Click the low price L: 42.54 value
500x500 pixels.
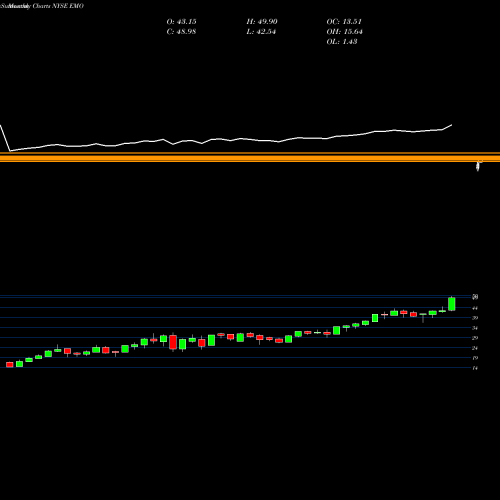[261, 32]
